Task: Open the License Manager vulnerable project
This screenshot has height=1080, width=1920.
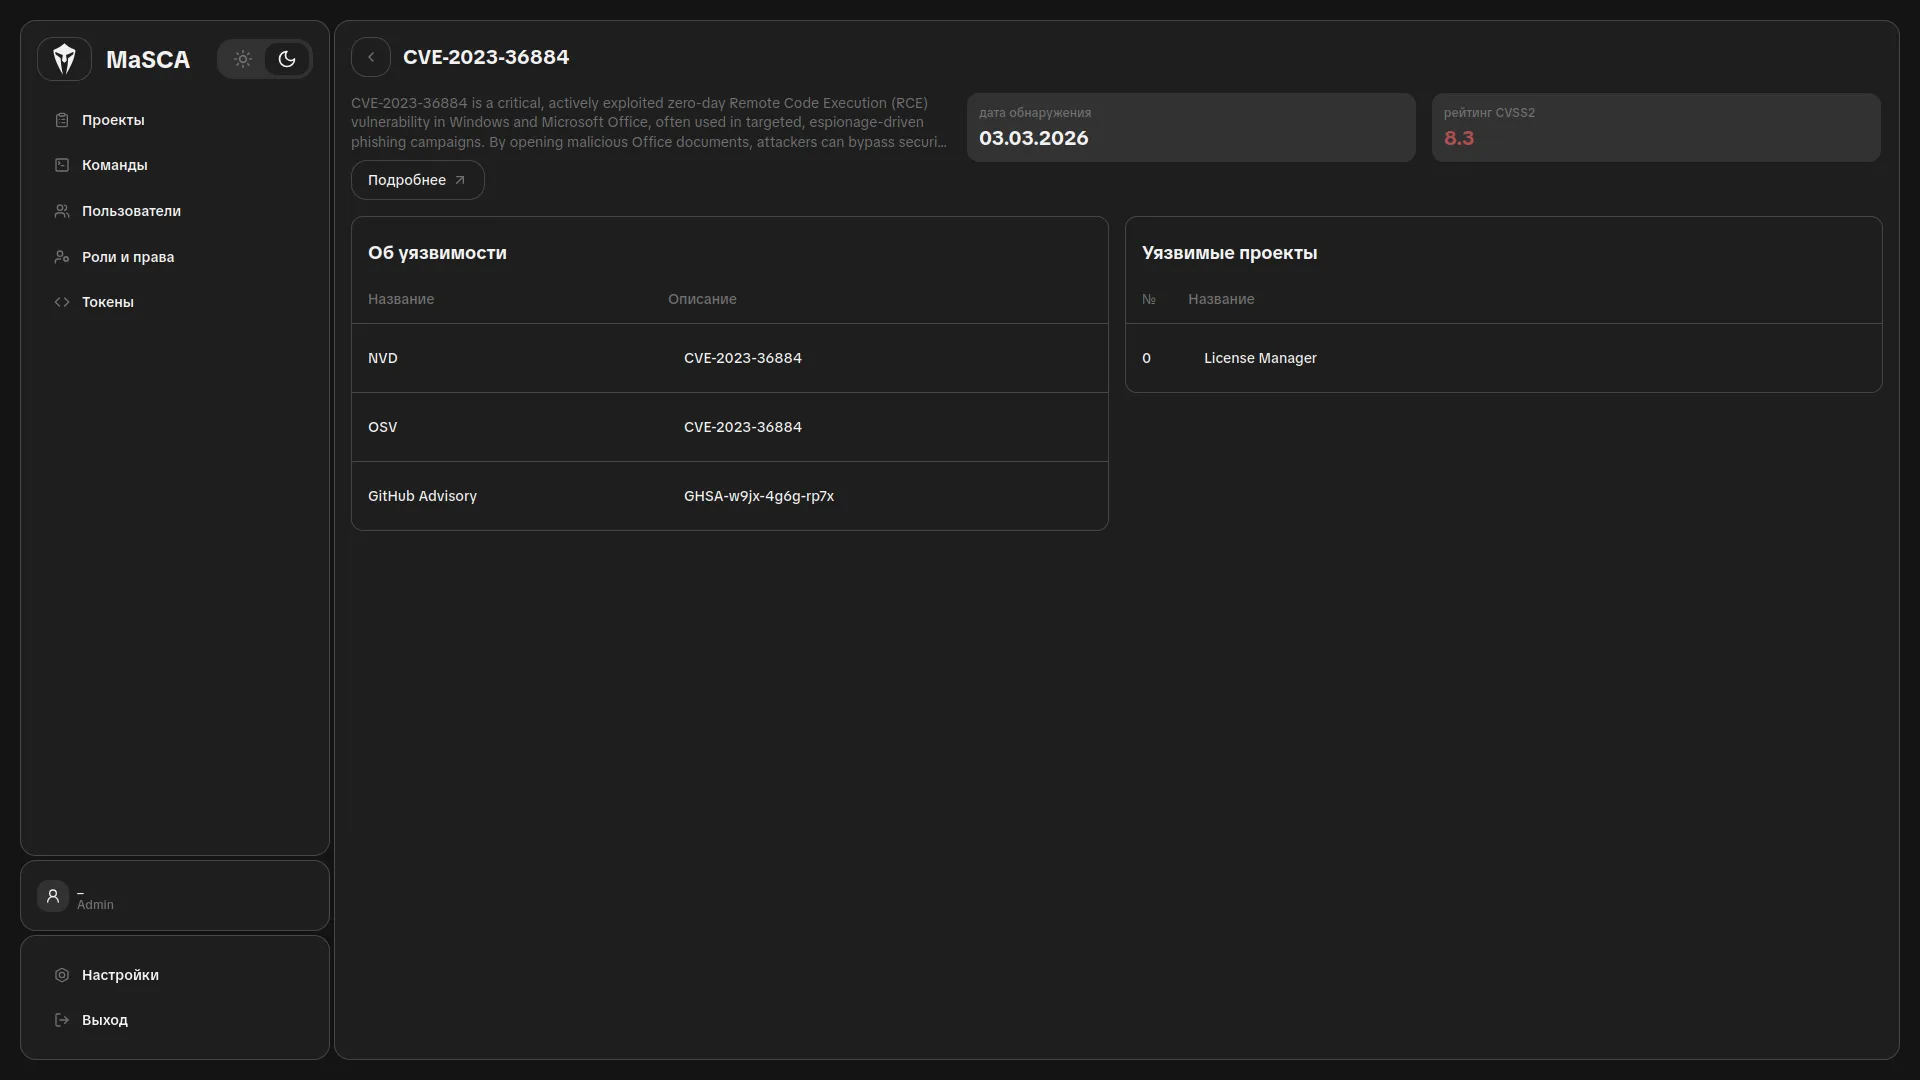Action: (1259, 358)
